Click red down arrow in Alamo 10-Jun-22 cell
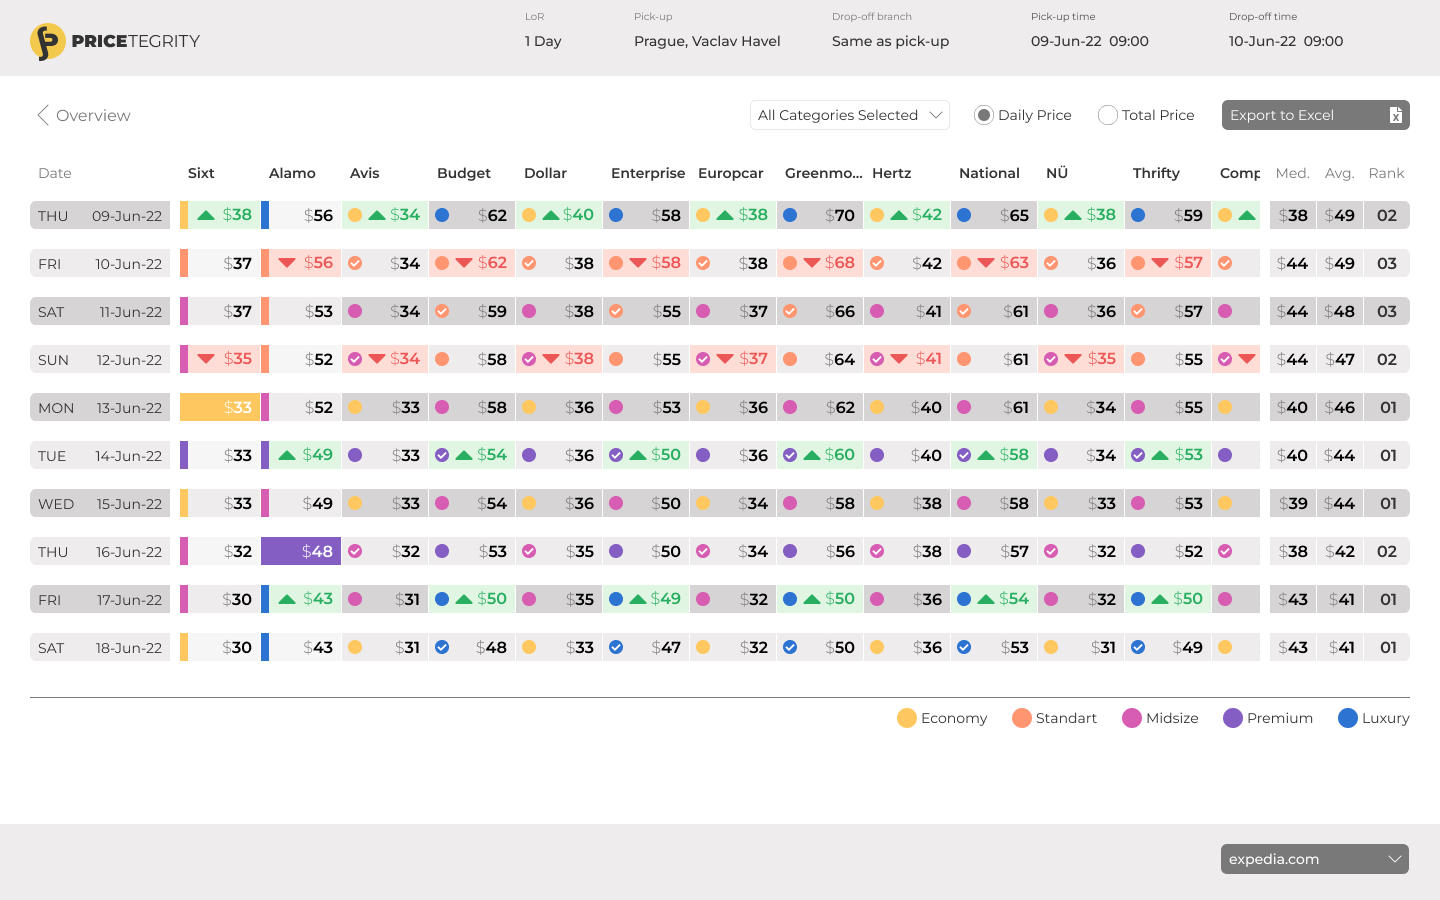The height and width of the screenshot is (900, 1440). click(287, 263)
